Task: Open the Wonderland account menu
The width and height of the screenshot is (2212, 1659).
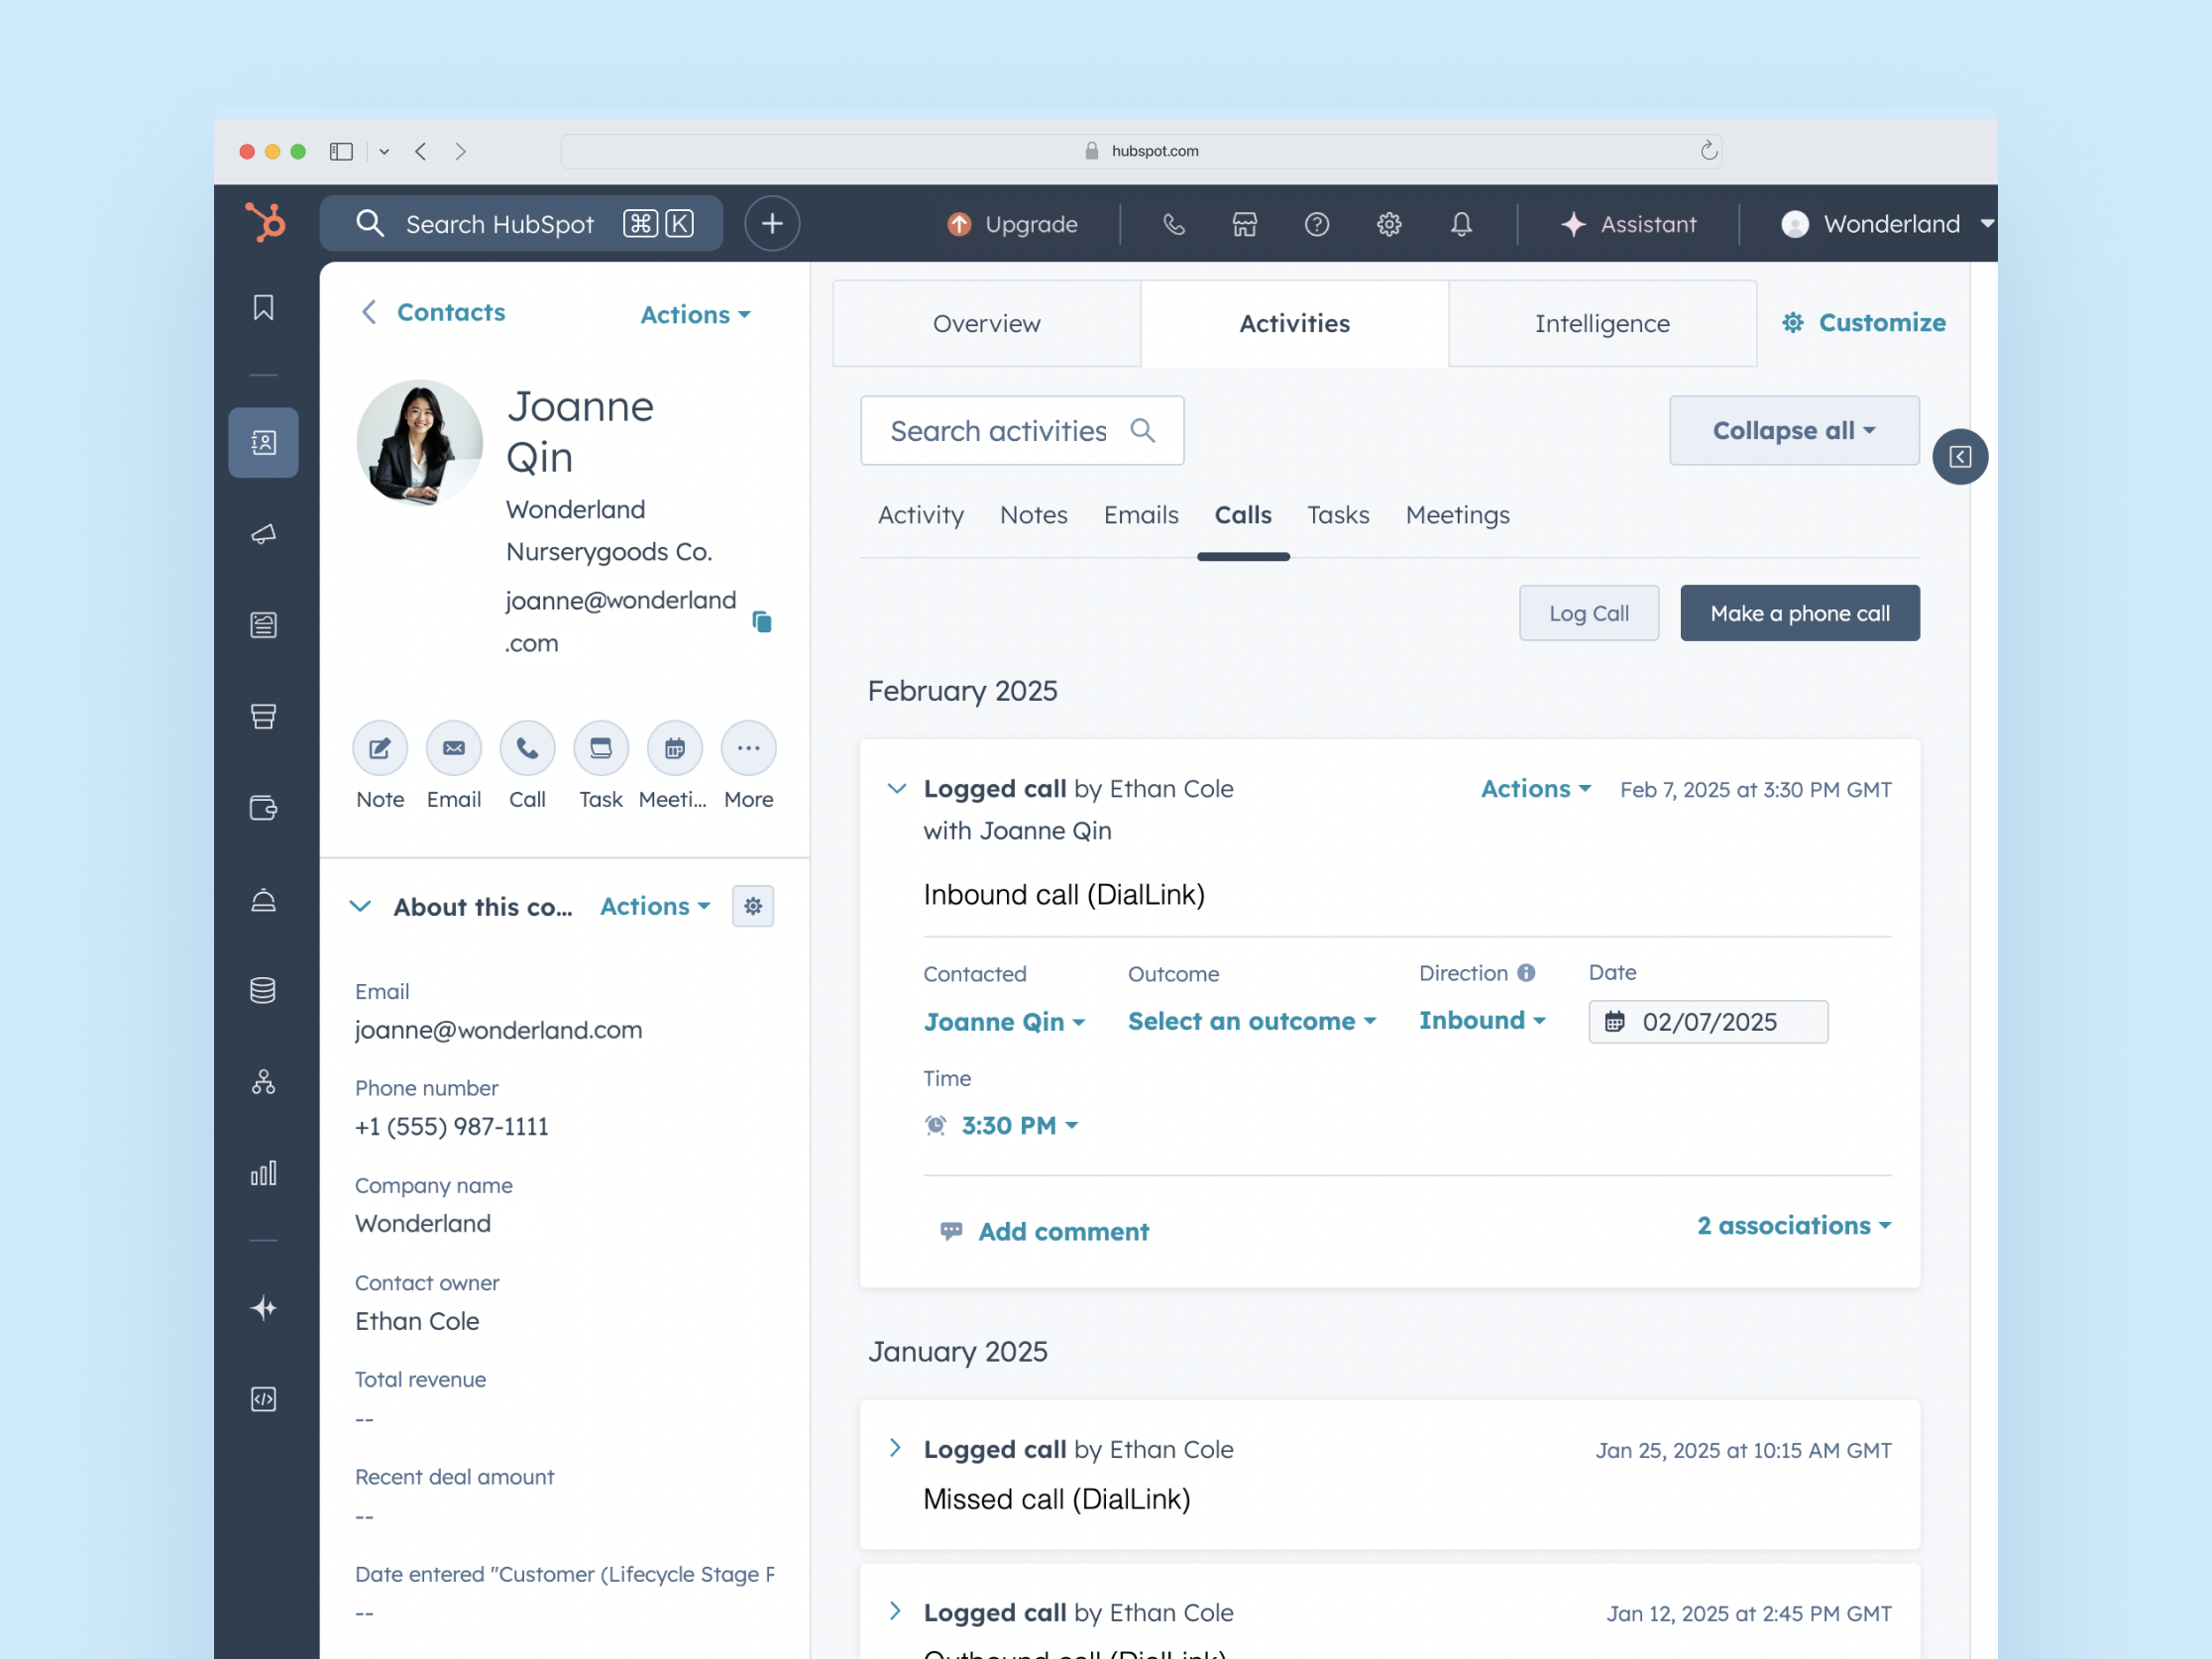Action: pos(1886,224)
